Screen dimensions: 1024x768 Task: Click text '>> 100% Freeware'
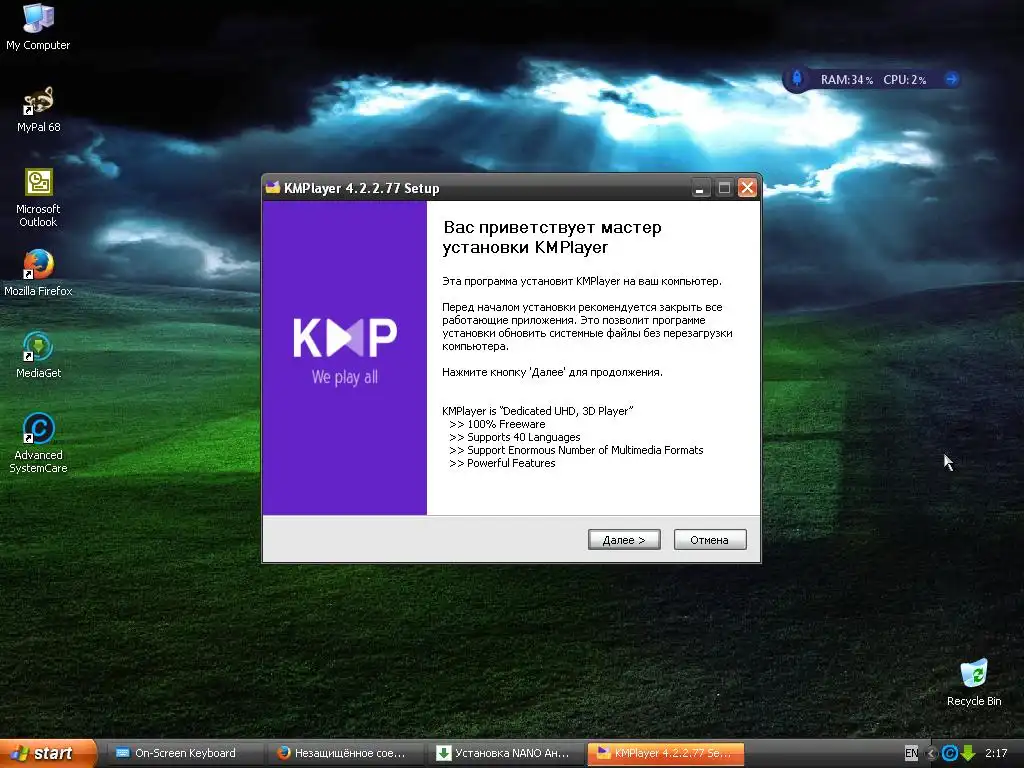pos(497,424)
